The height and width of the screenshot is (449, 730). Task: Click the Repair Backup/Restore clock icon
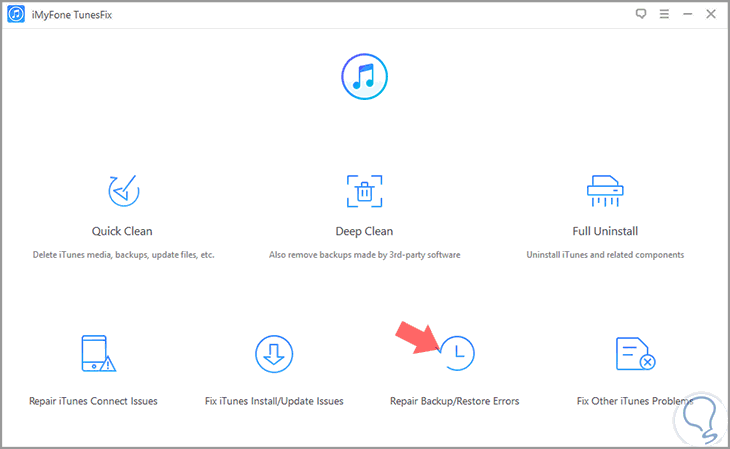tap(457, 354)
